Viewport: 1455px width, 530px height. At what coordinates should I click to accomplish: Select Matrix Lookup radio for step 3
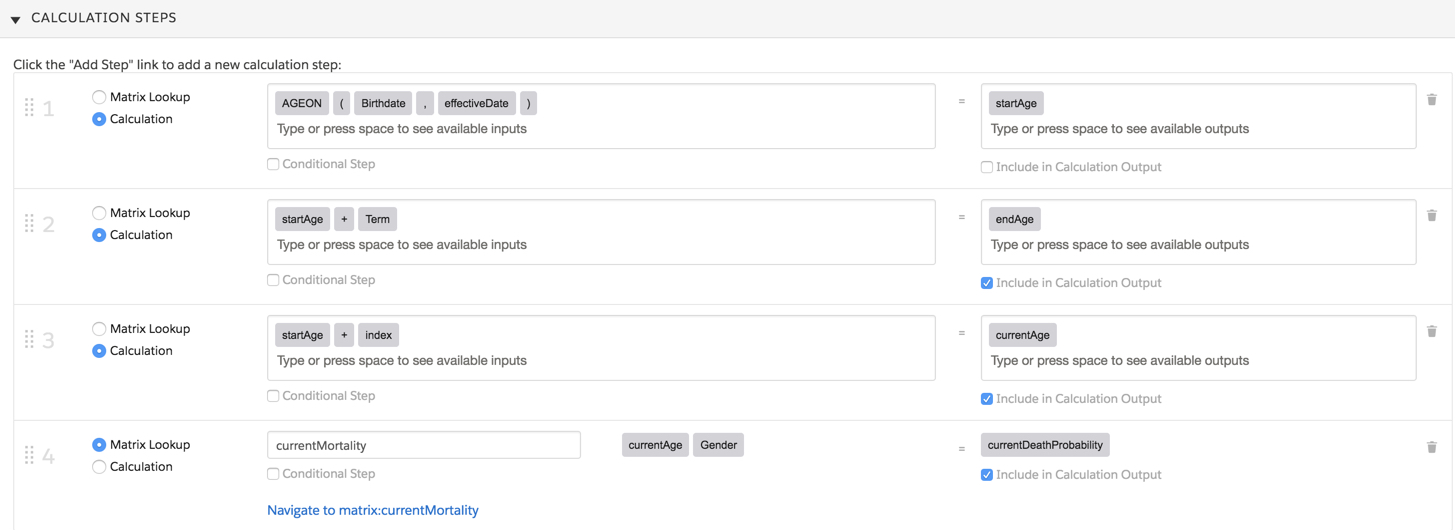pos(99,329)
